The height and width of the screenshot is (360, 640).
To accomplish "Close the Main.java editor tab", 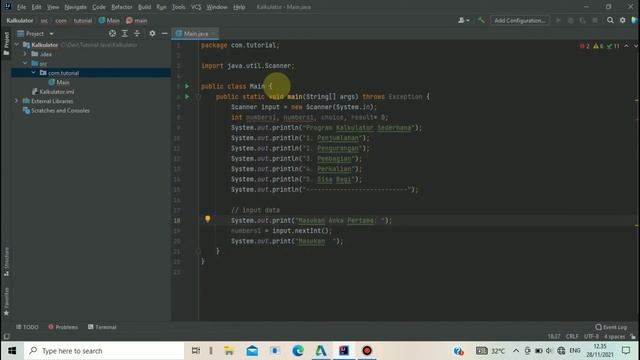I will (213, 33).
